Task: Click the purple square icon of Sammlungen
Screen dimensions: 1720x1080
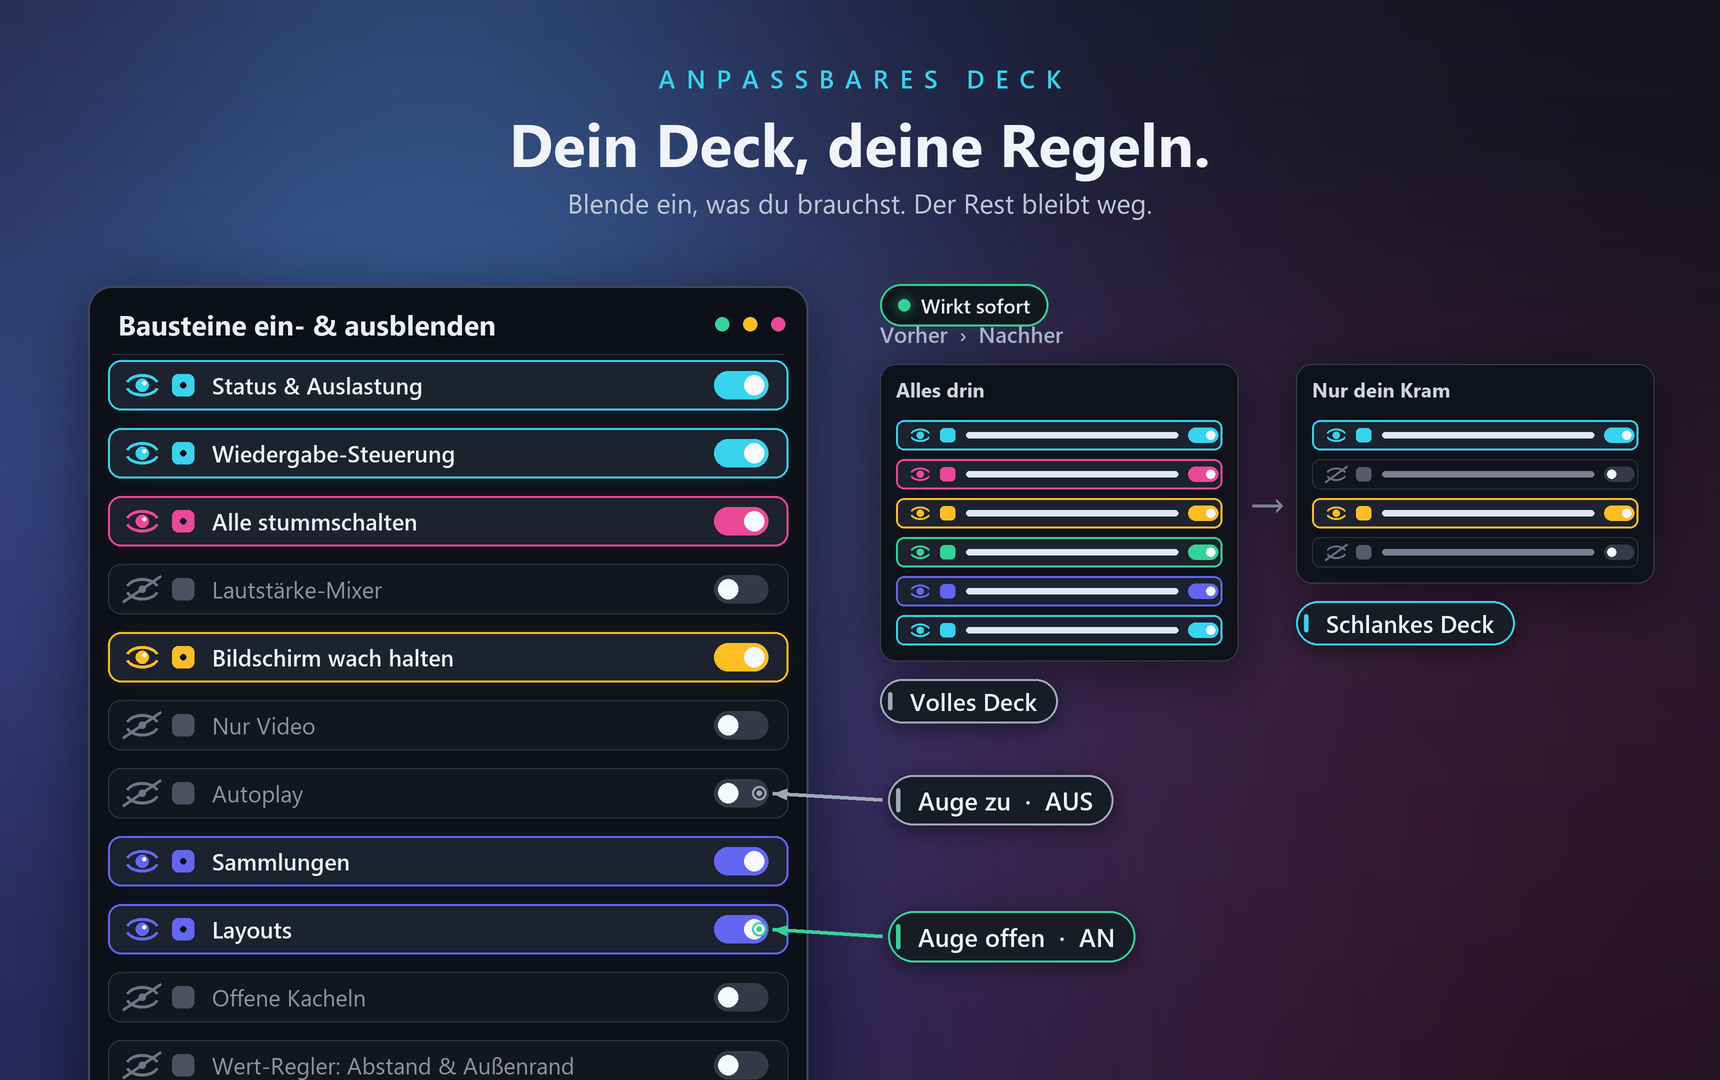Action: (x=183, y=862)
